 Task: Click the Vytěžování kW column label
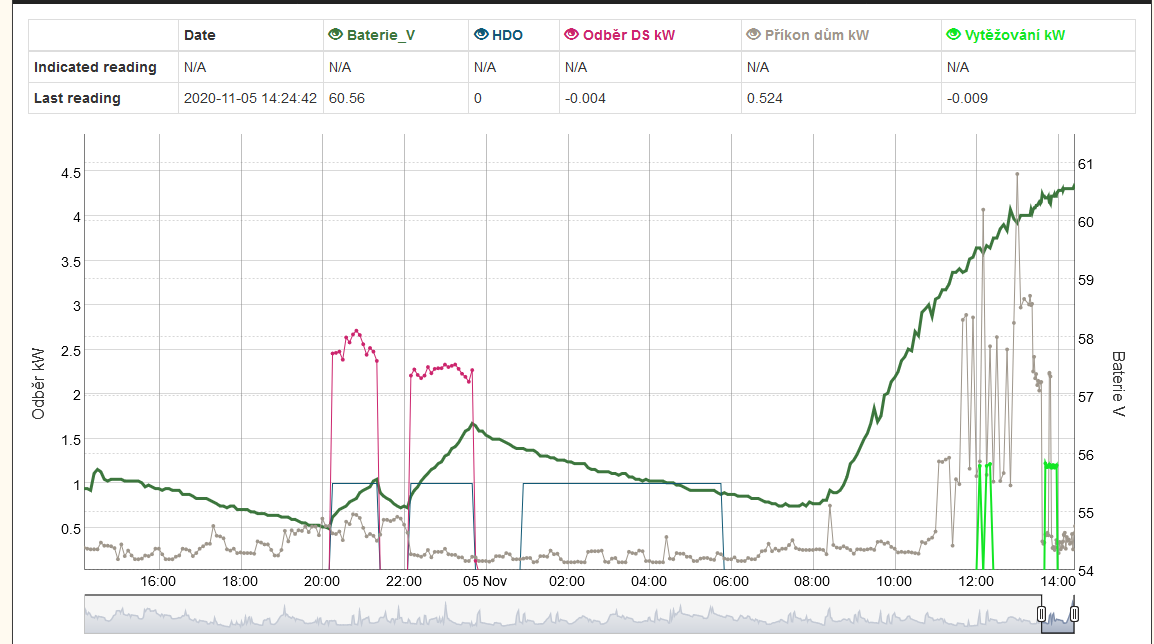coord(1015,35)
